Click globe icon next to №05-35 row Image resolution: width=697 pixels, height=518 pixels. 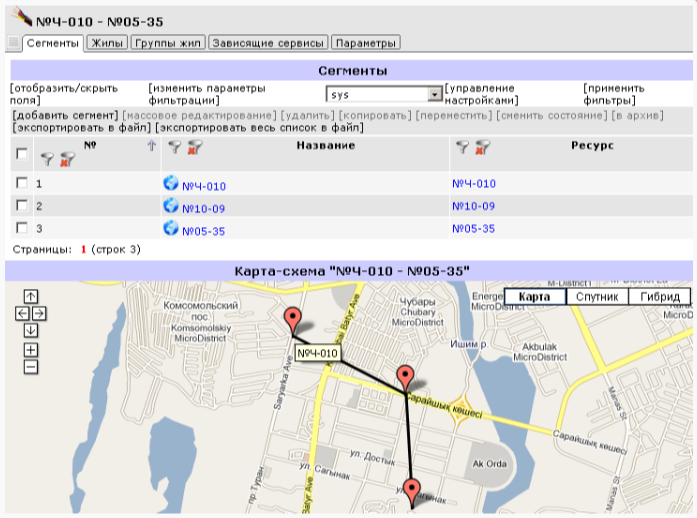pos(171,228)
